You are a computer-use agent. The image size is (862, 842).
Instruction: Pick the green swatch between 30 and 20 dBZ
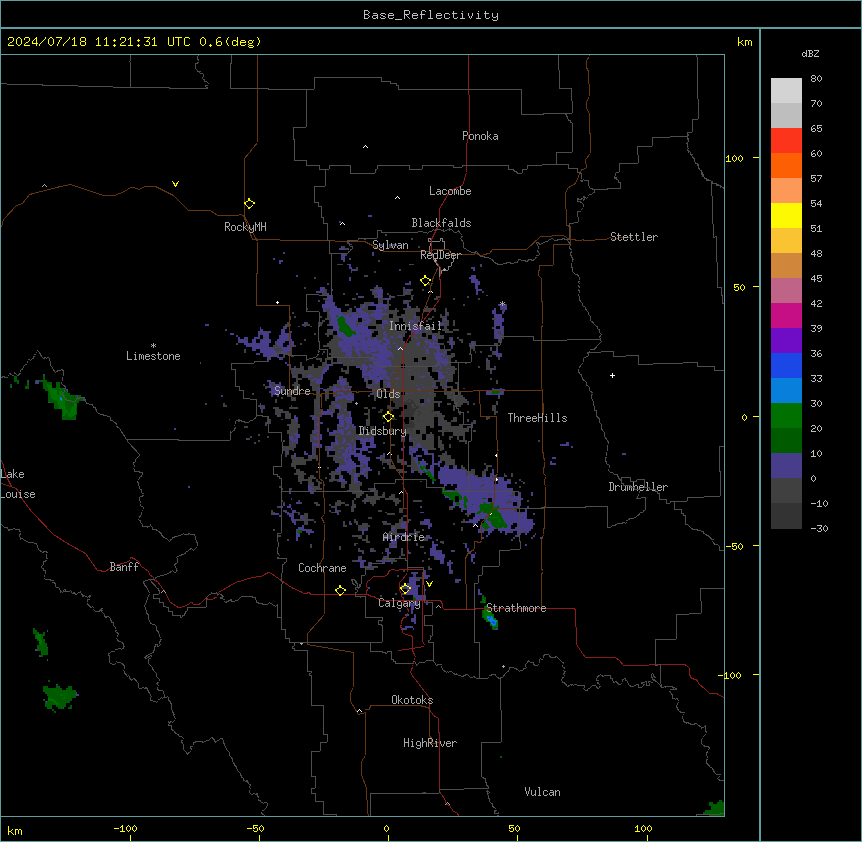(x=786, y=416)
